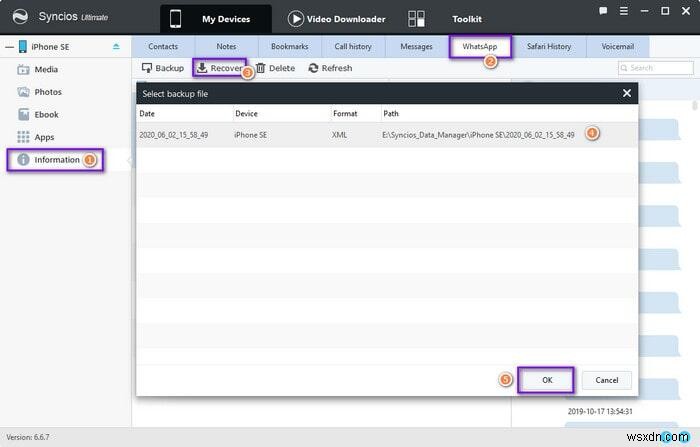This screenshot has width=700, height=447.
Task: Click the 2019-10-17 13:54:31 timestamp
Action: point(600,412)
